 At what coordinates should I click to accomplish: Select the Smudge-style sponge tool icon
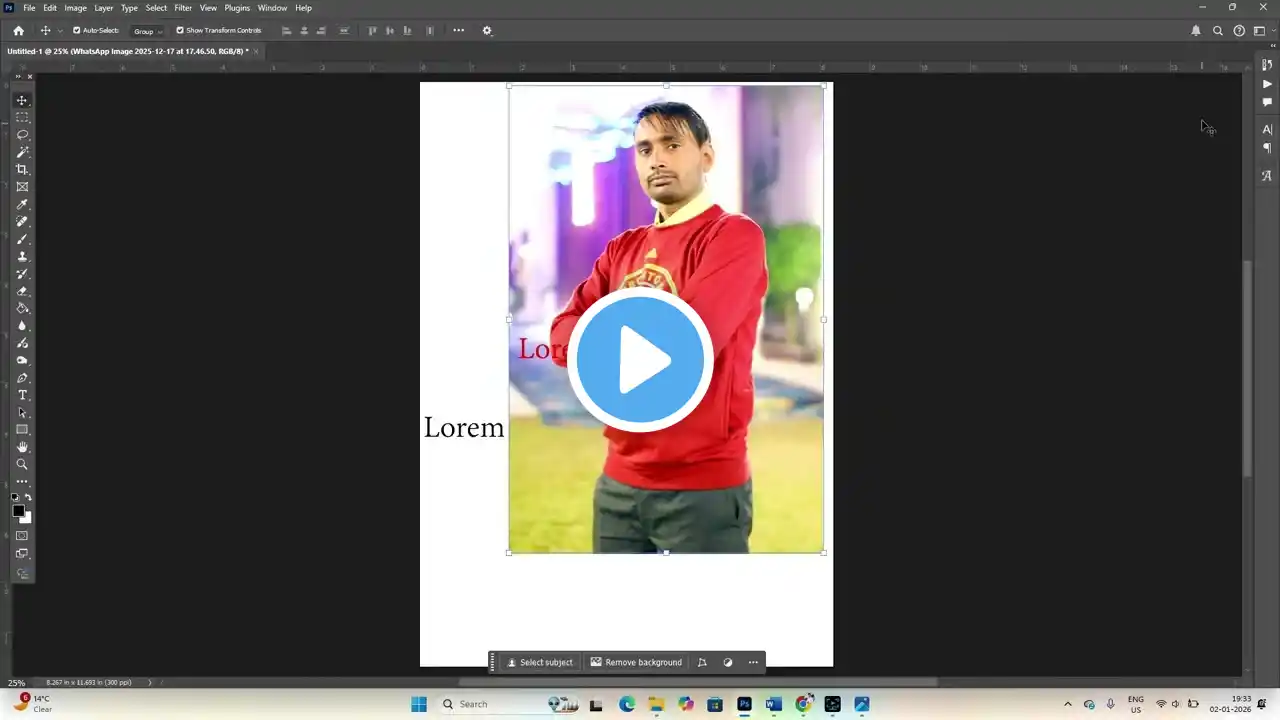(22, 360)
